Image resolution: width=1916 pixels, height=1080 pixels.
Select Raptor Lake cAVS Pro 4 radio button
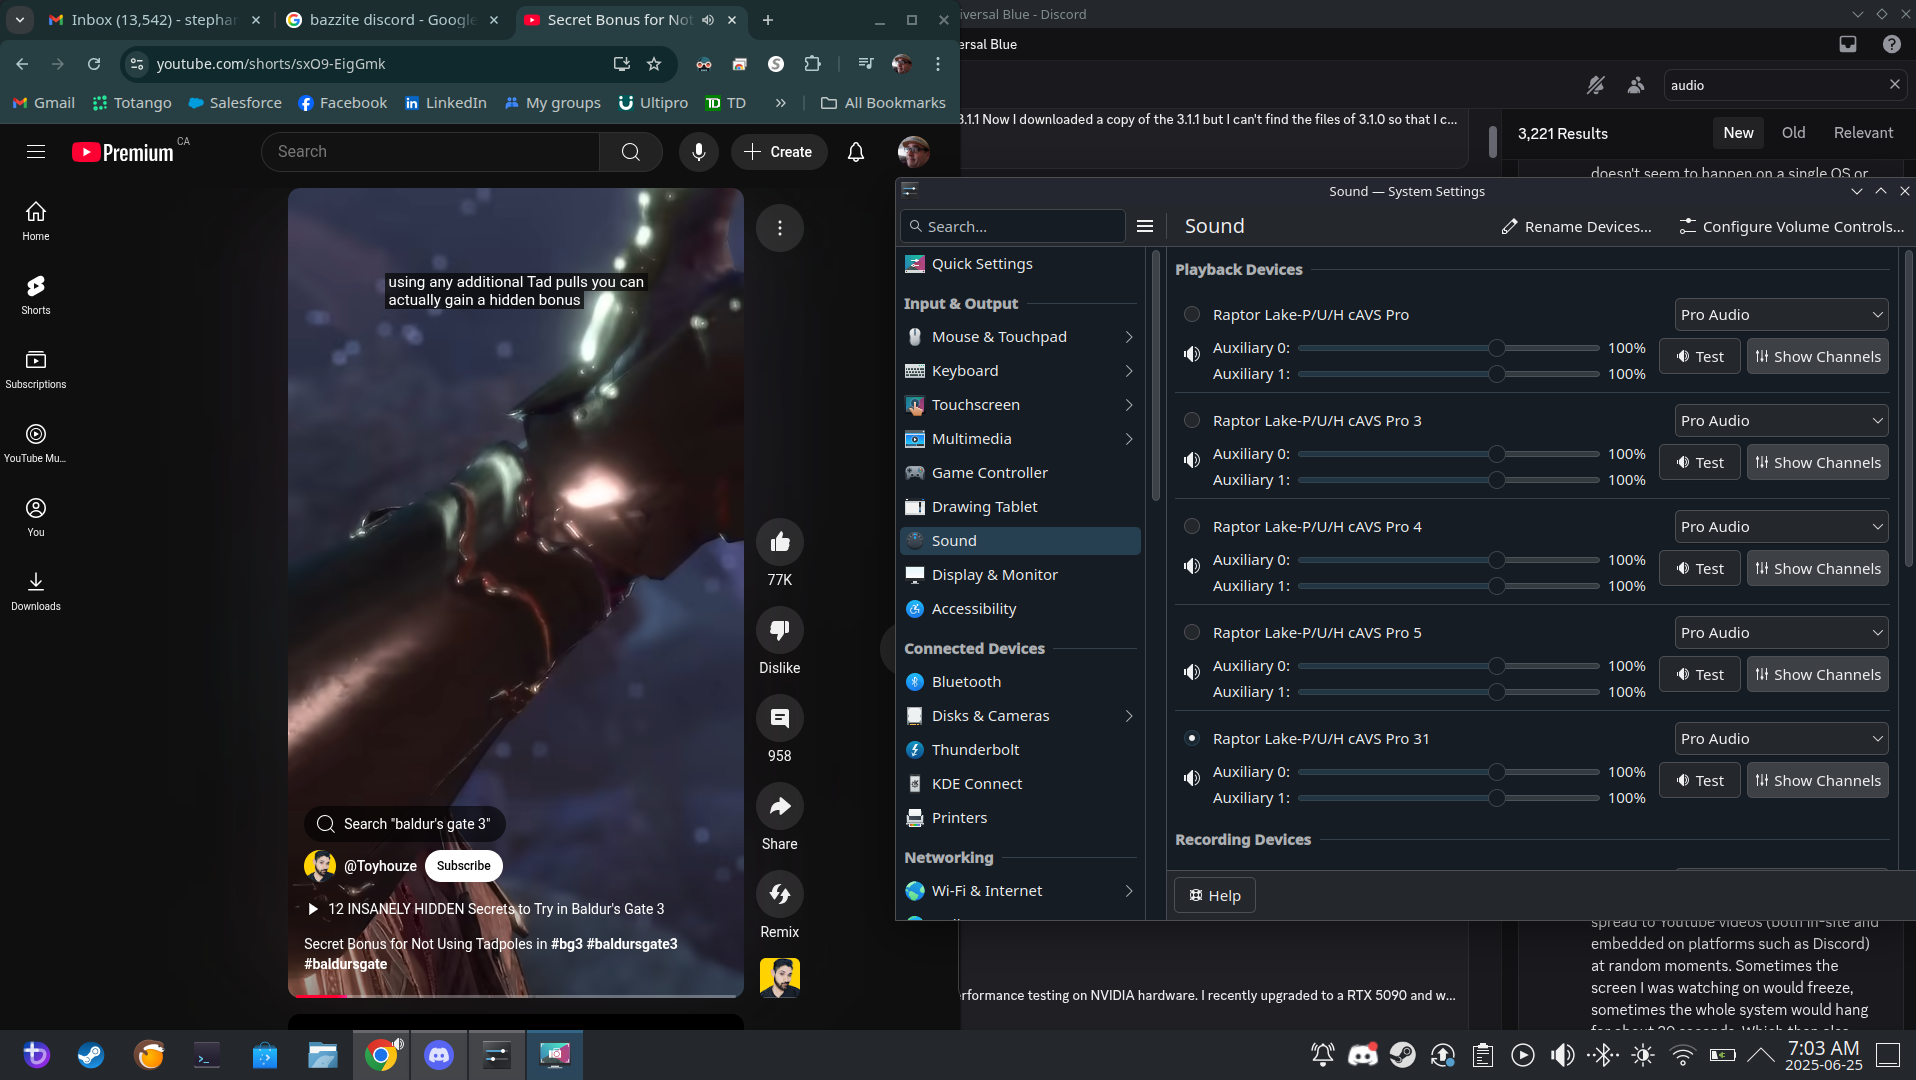click(1192, 526)
